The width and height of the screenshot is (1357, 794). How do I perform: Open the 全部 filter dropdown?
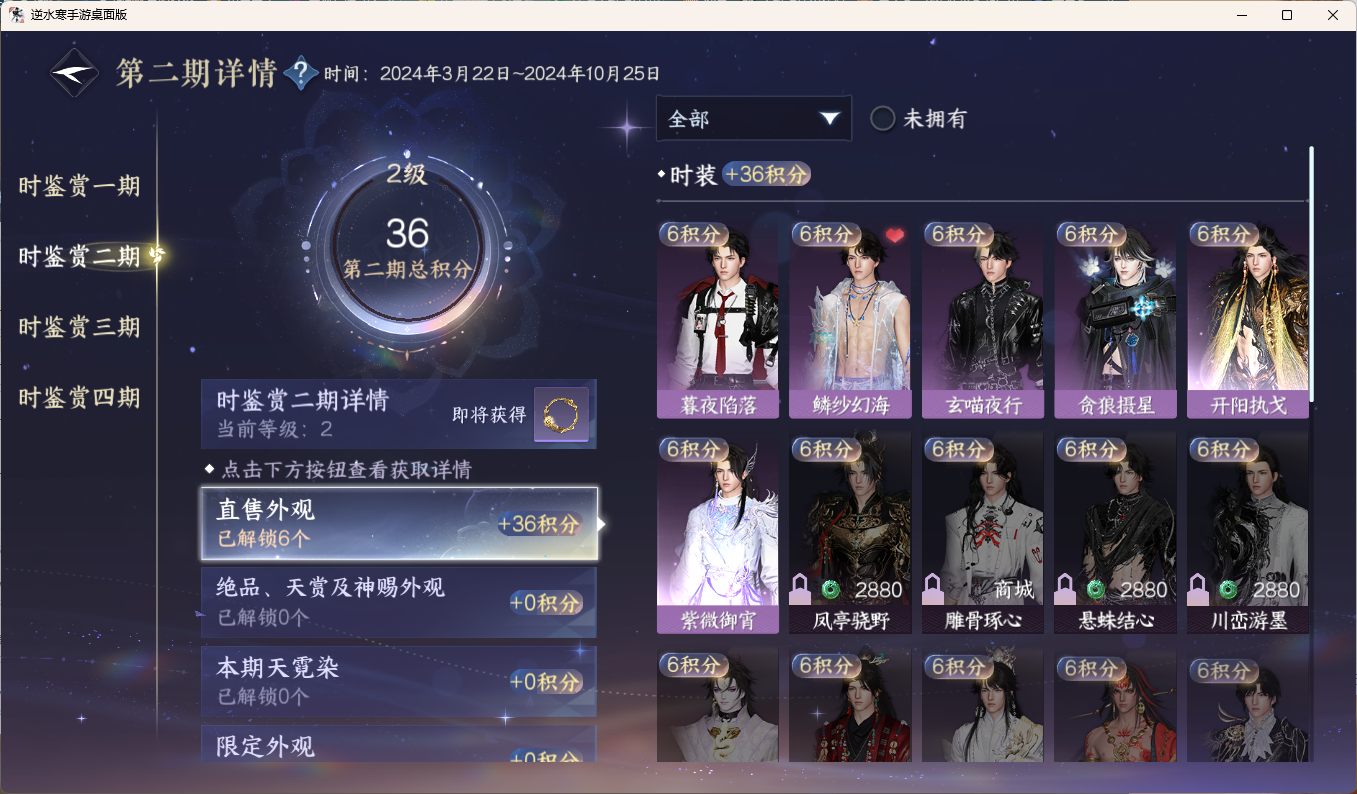[754, 119]
